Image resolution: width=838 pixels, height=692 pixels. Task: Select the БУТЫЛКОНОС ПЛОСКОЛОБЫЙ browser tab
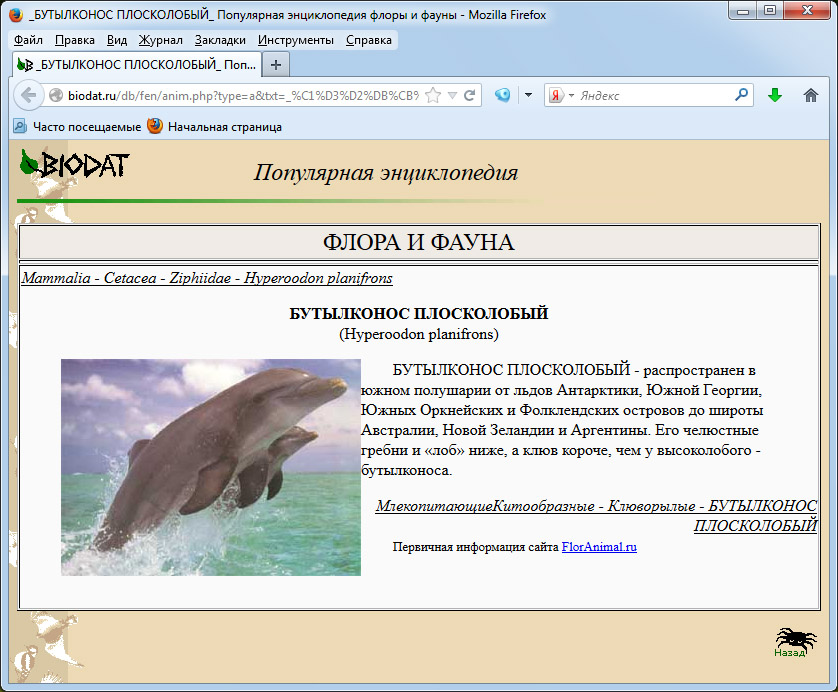pos(135,64)
